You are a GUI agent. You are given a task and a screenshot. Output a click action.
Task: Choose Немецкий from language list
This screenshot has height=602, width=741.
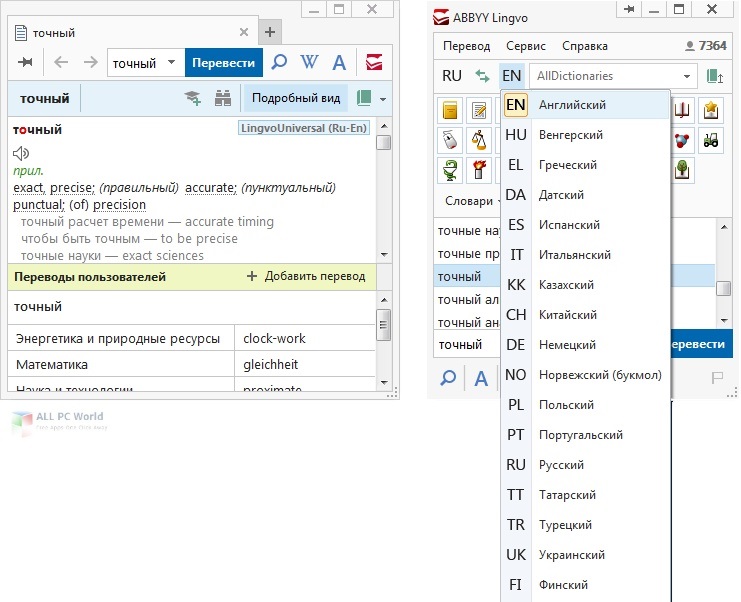tap(586, 344)
